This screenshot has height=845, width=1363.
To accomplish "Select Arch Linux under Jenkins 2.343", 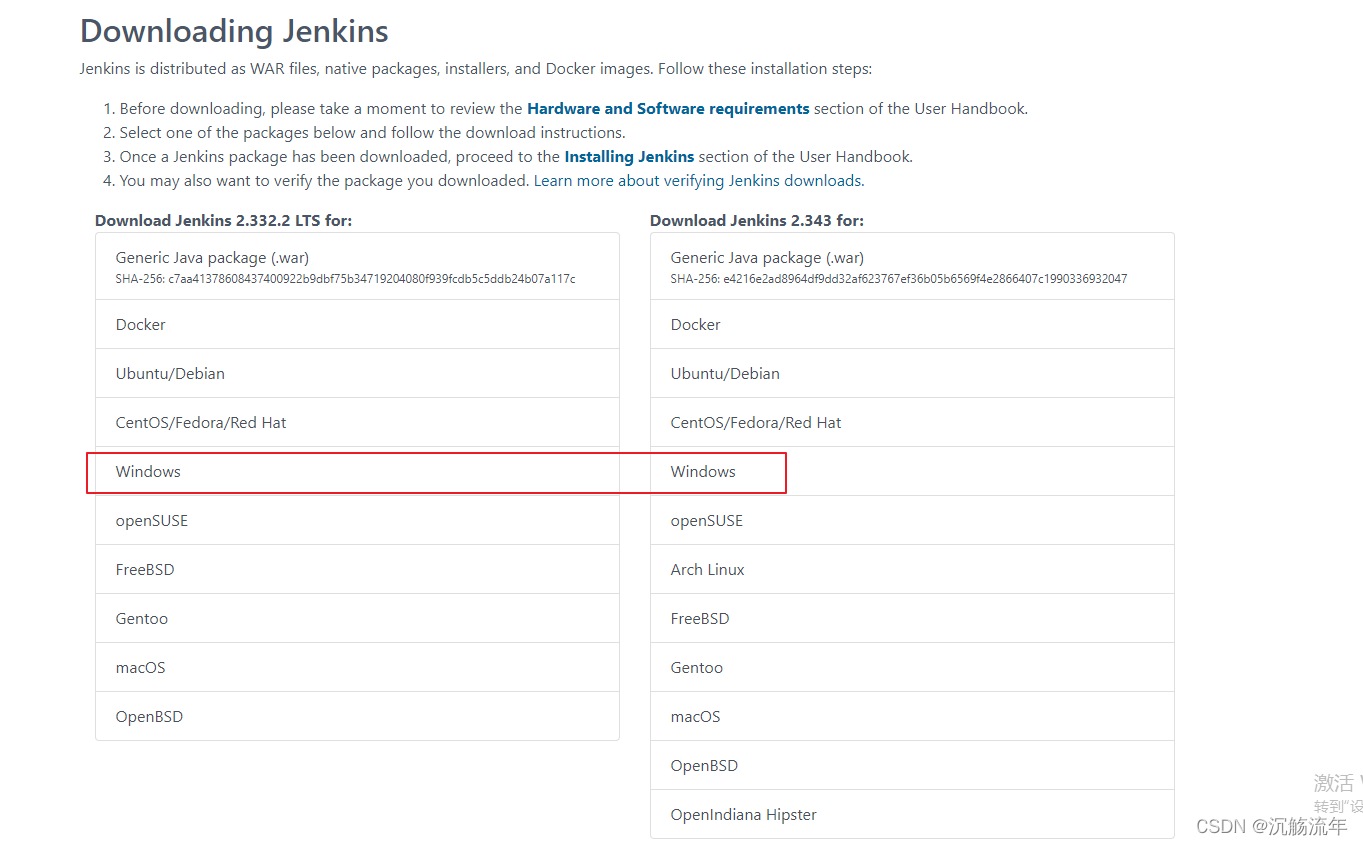I will [912, 570].
